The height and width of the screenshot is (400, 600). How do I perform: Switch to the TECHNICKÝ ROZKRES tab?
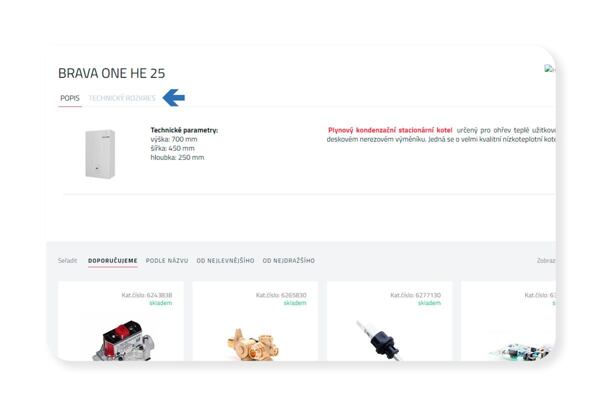click(122, 98)
